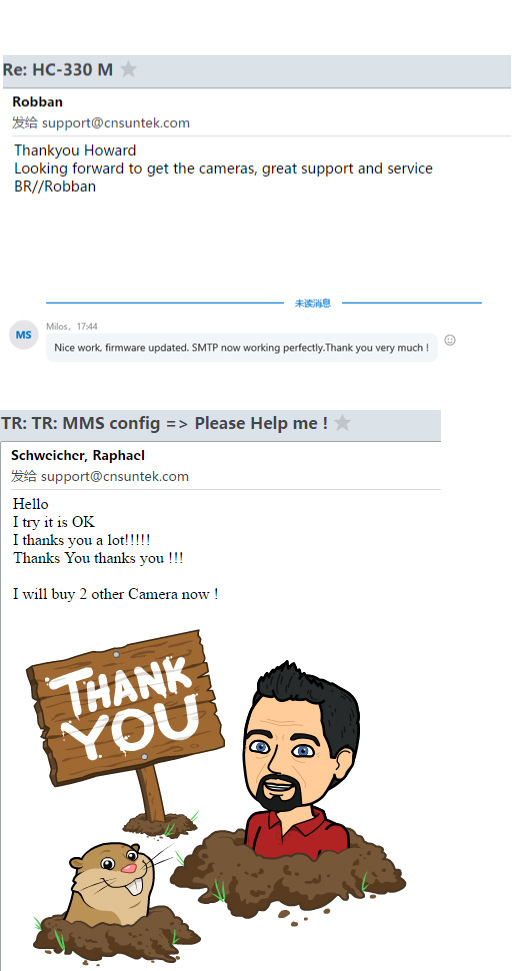Click the Thank You wooden sign image

pyautogui.click(x=126, y=708)
